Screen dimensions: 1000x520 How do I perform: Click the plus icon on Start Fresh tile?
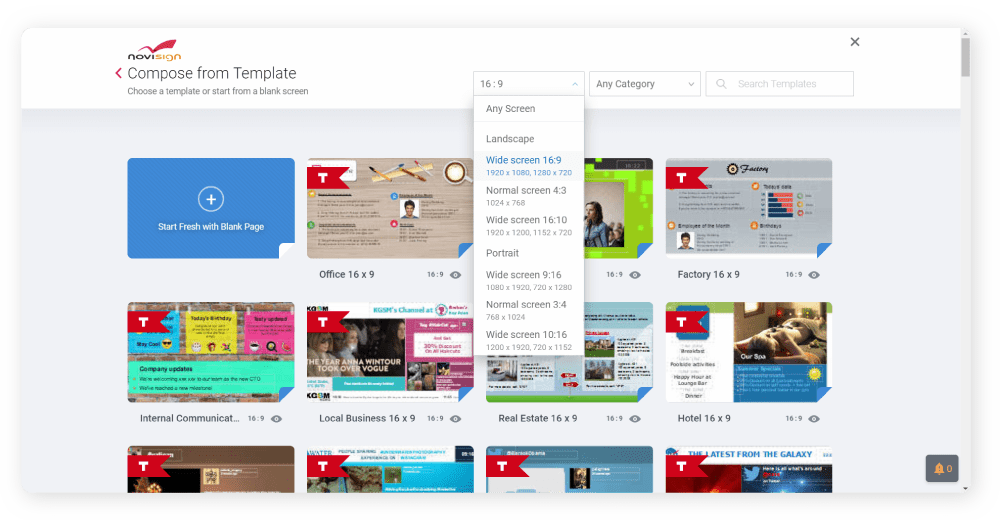(211, 199)
